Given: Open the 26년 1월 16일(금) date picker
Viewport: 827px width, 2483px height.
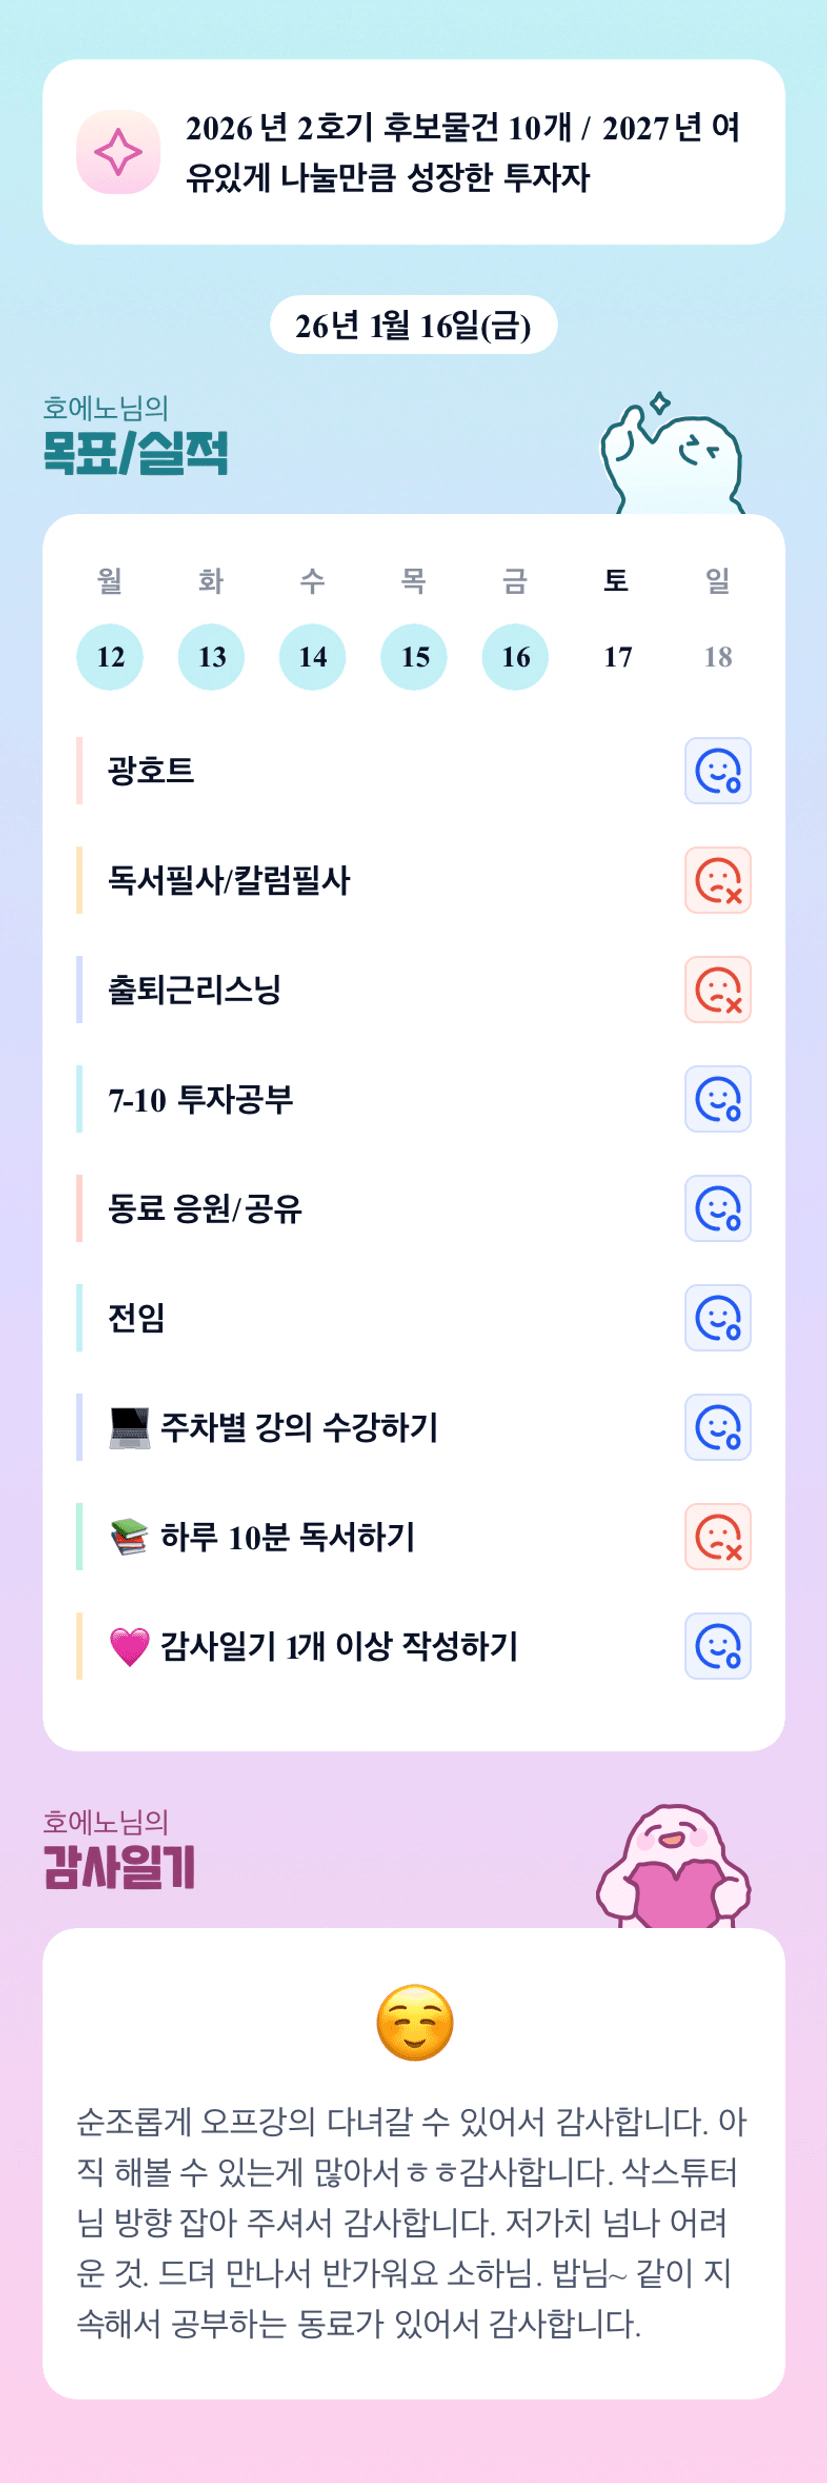Looking at the screenshot, I should pos(413,325).
